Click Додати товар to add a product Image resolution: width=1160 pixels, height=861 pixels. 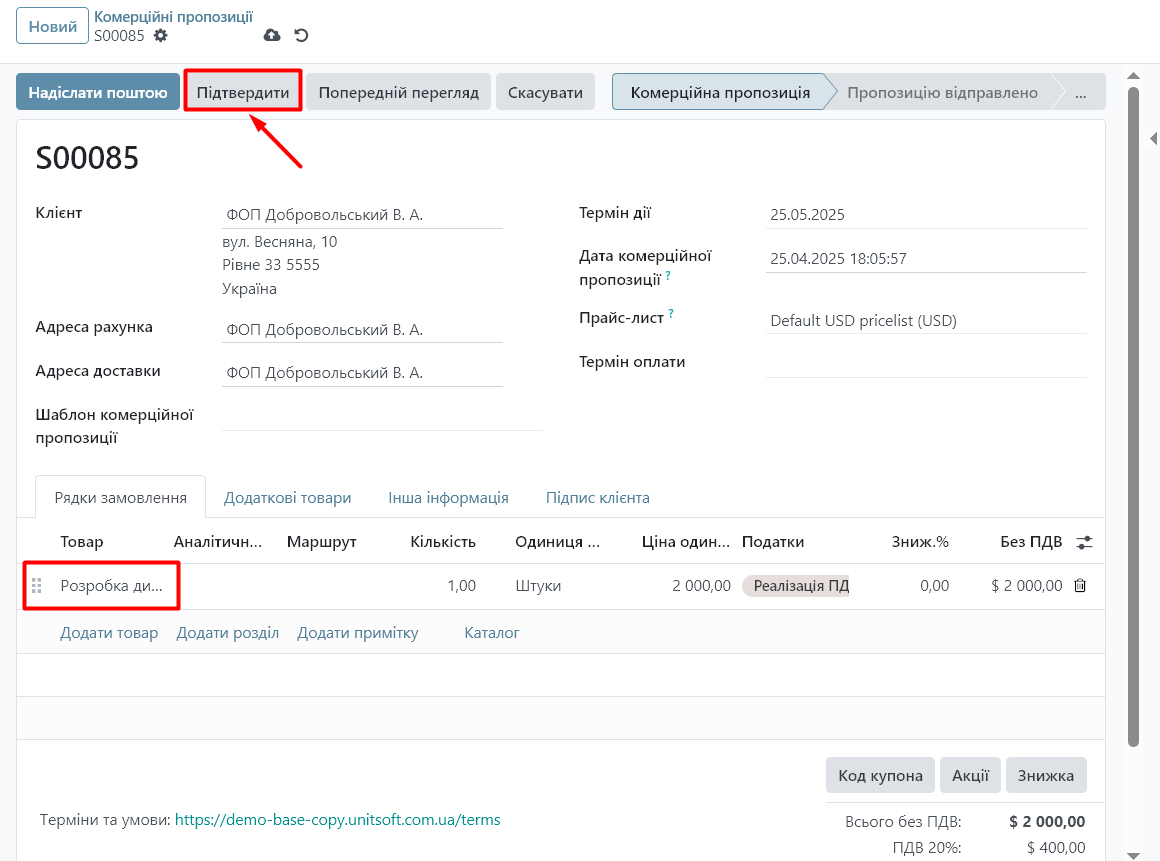109,633
